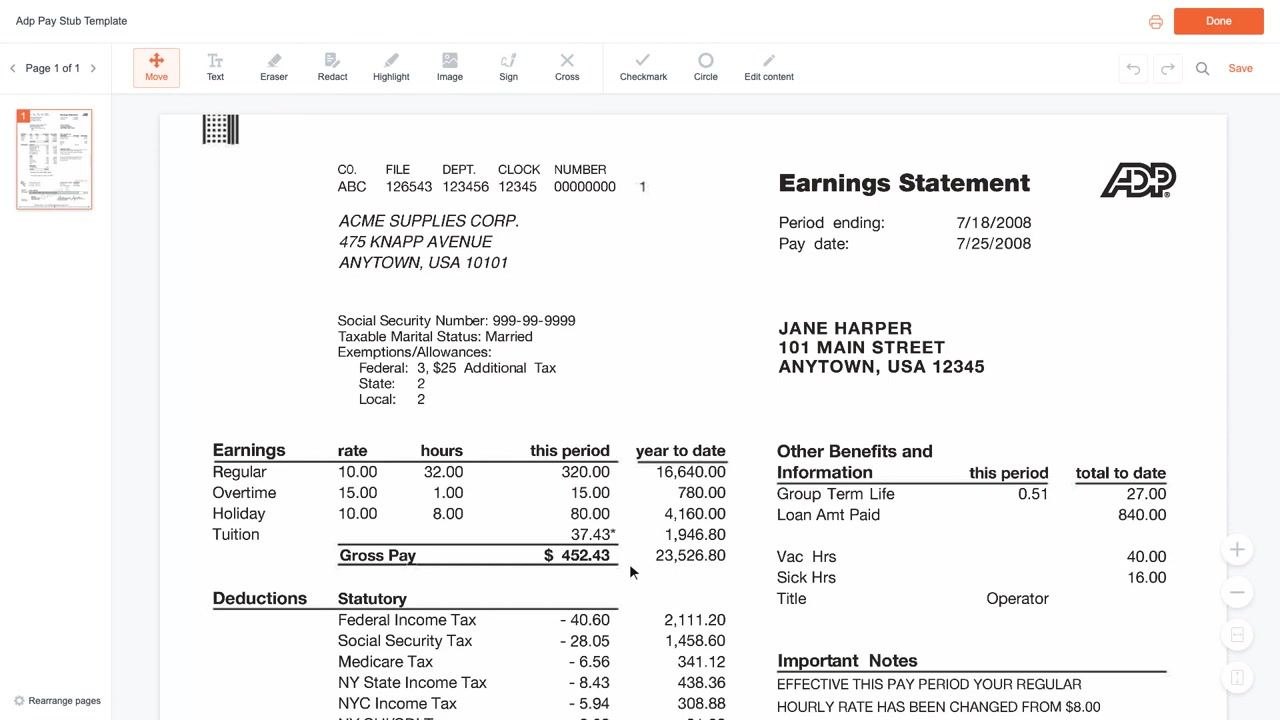Open Edit content mode
1280x720 pixels.
tap(769, 67)
